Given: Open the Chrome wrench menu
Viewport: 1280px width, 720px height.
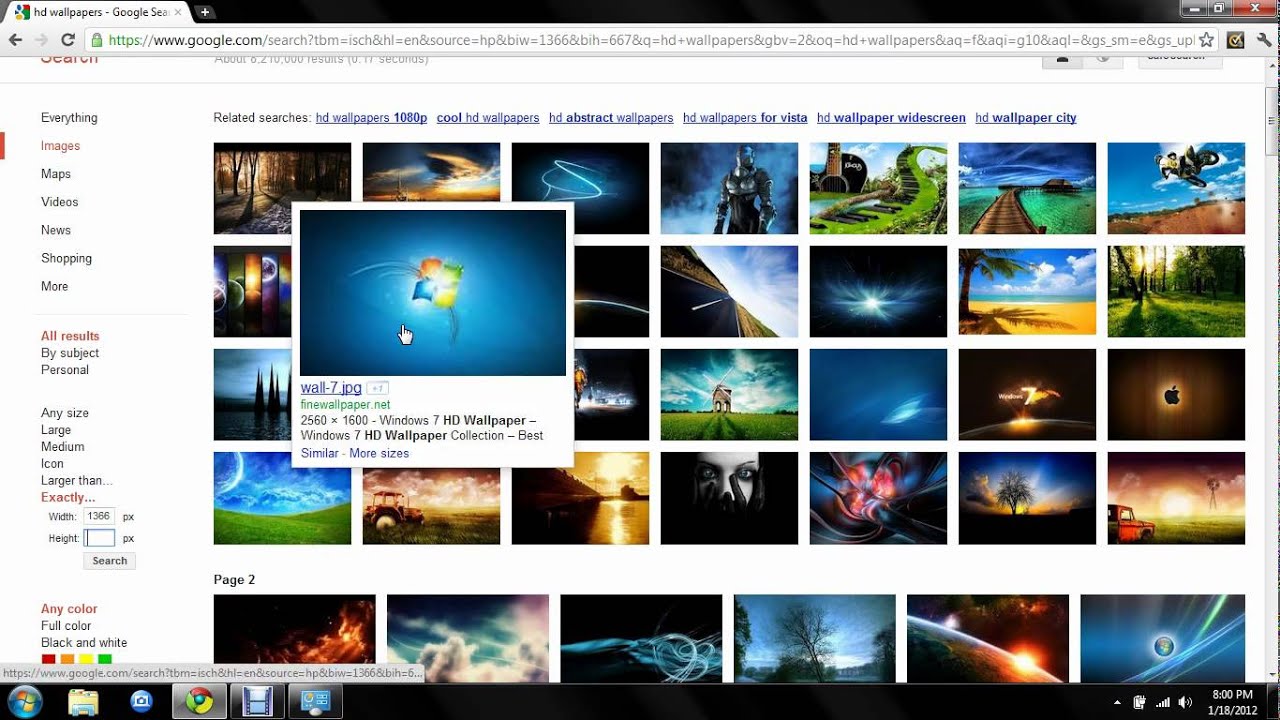Looking at the screenshot, I should pos(1264,40).
